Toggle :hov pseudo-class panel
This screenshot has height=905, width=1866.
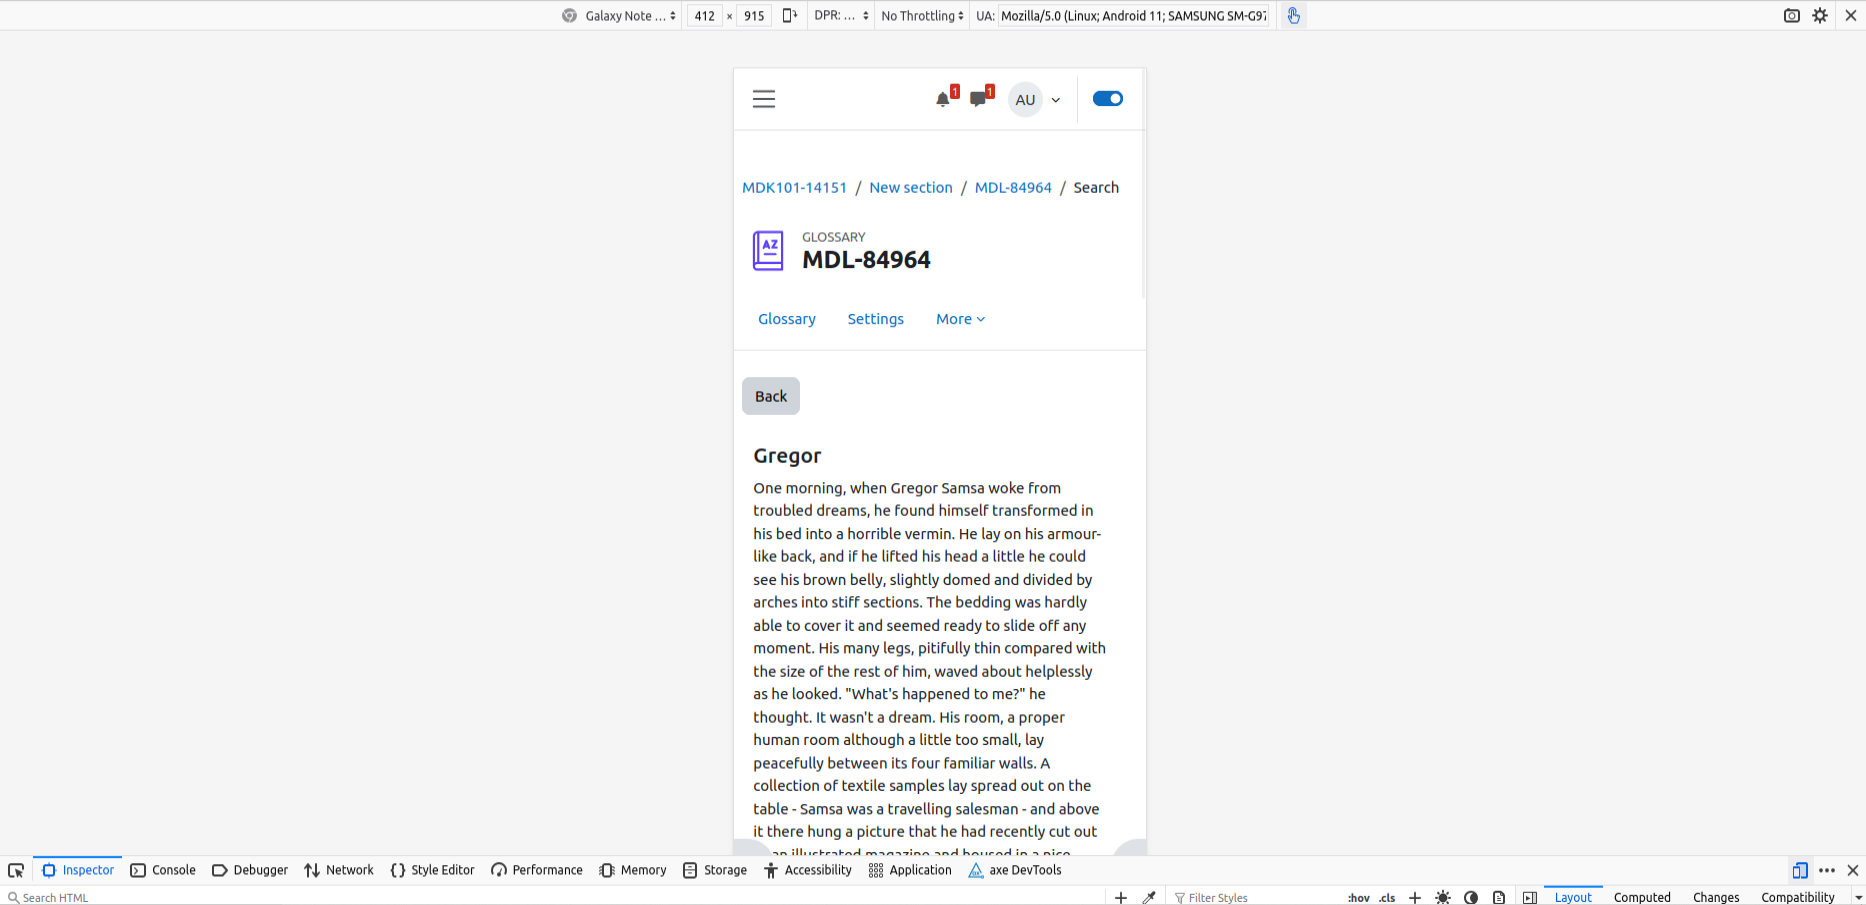pos(1358,897)
